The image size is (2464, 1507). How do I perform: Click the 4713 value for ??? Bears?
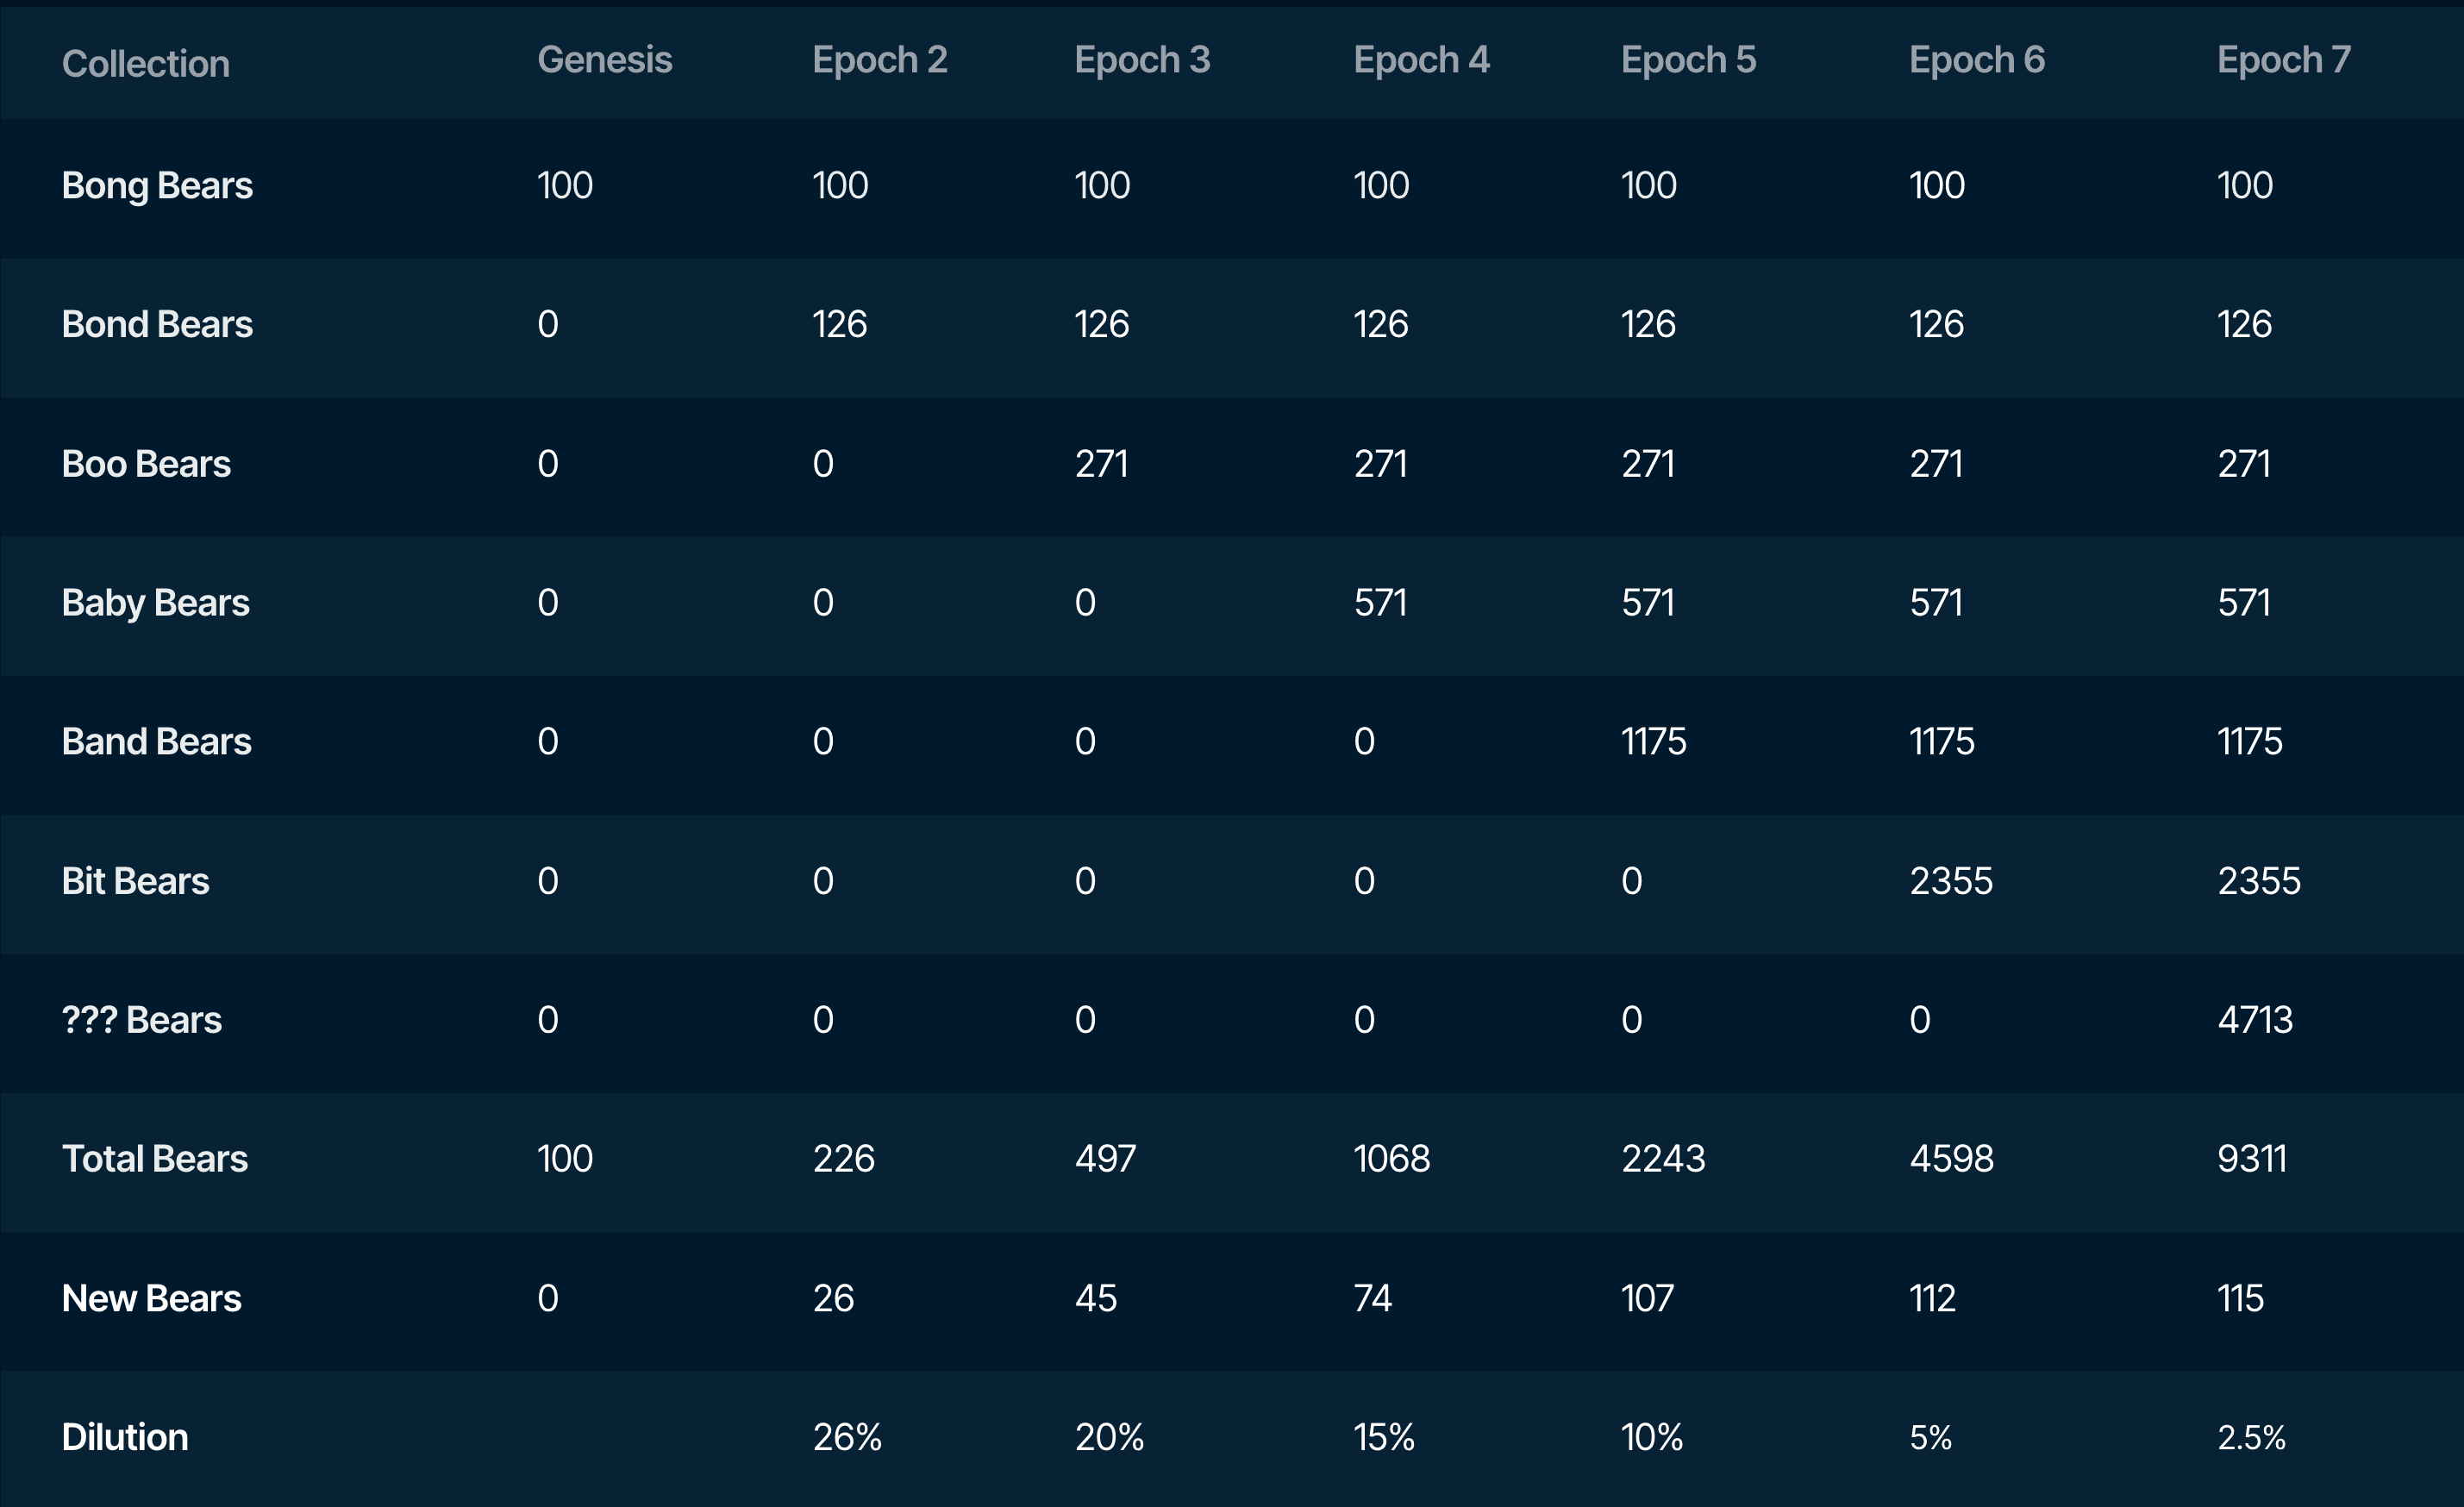pyautogui.click(x=2254, y=1020)
